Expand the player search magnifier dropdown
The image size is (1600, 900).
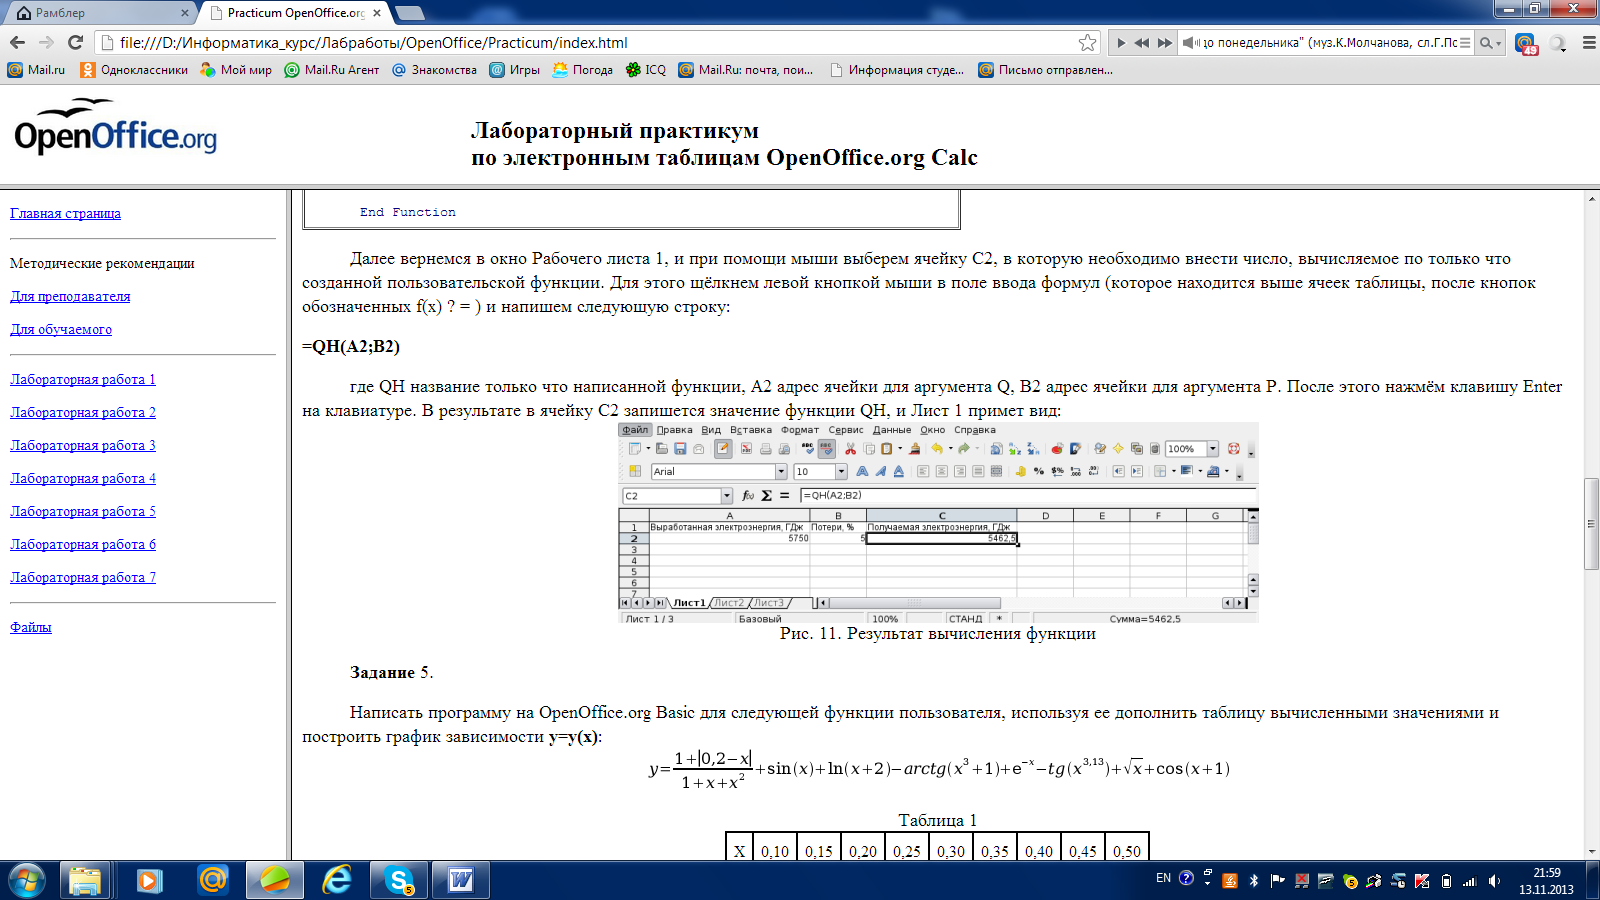1491,43
